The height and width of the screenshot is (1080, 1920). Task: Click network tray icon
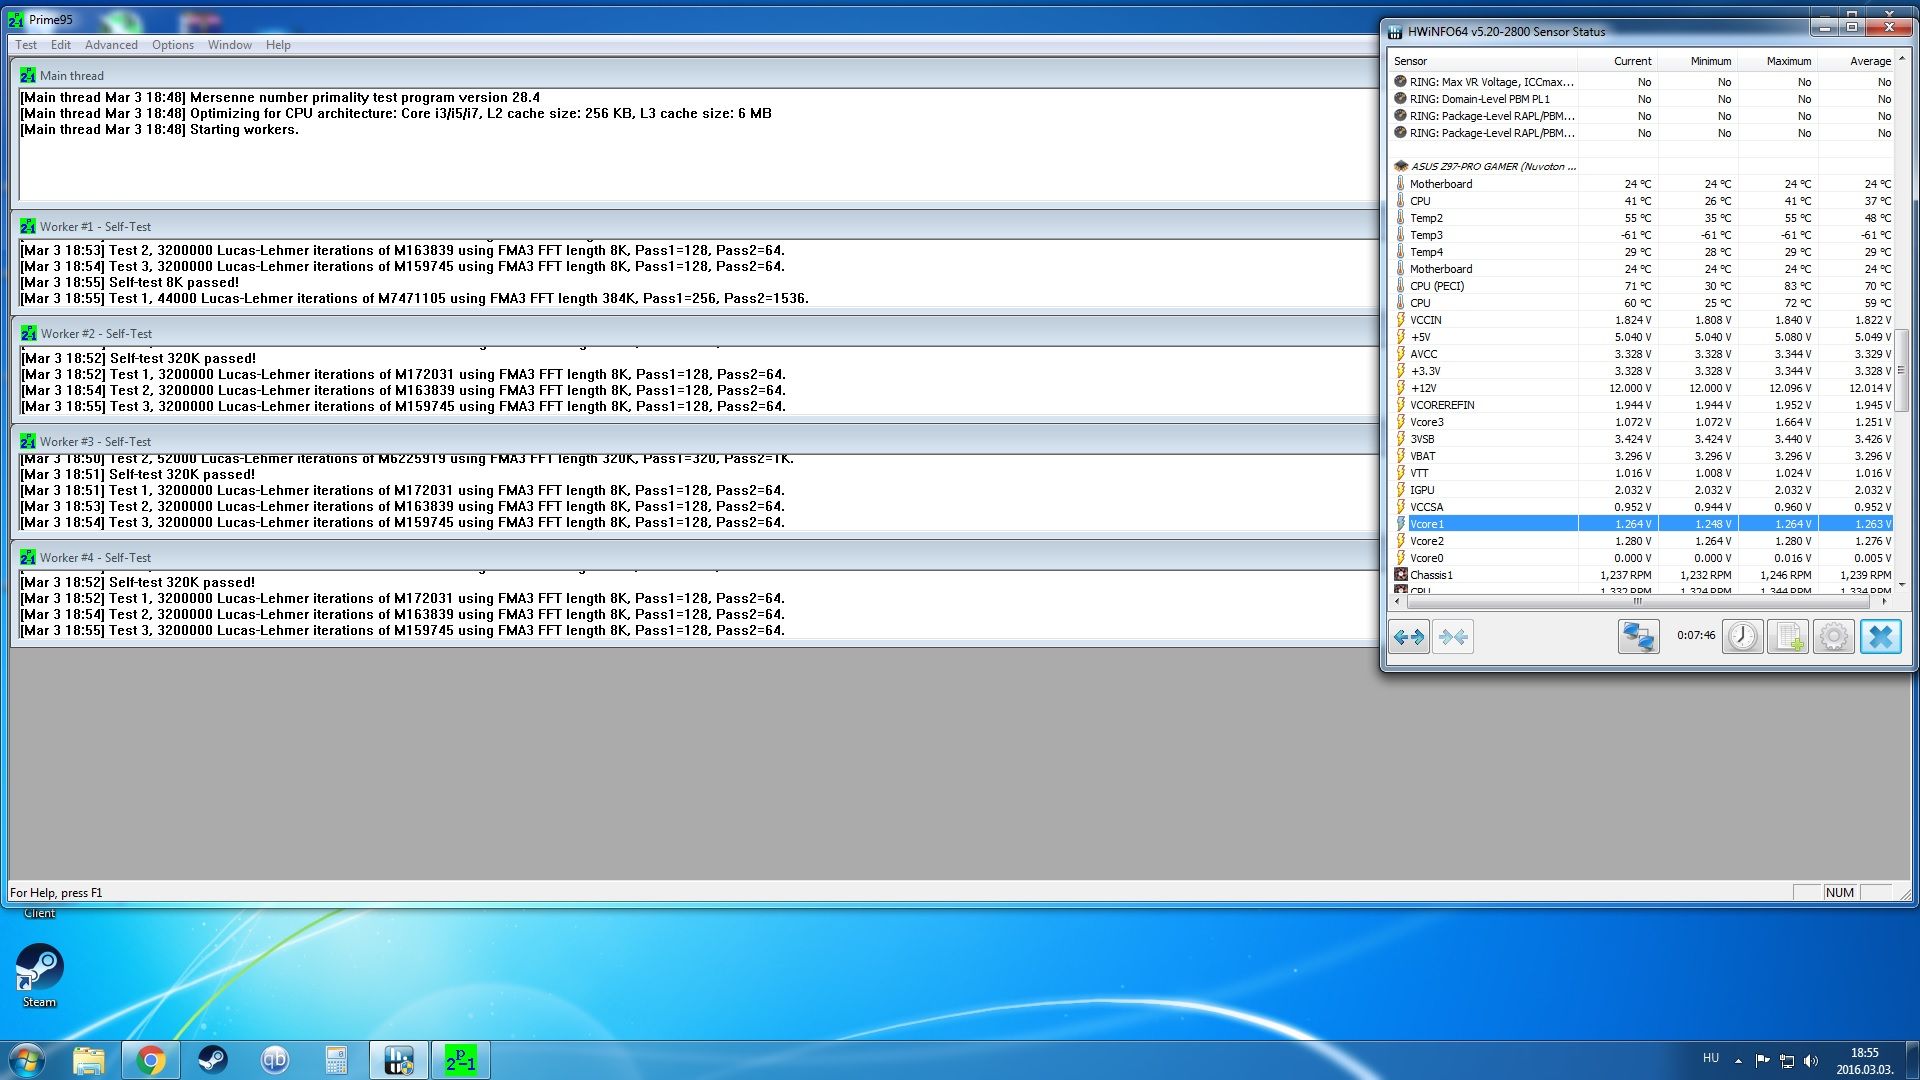(1787, 1060)
